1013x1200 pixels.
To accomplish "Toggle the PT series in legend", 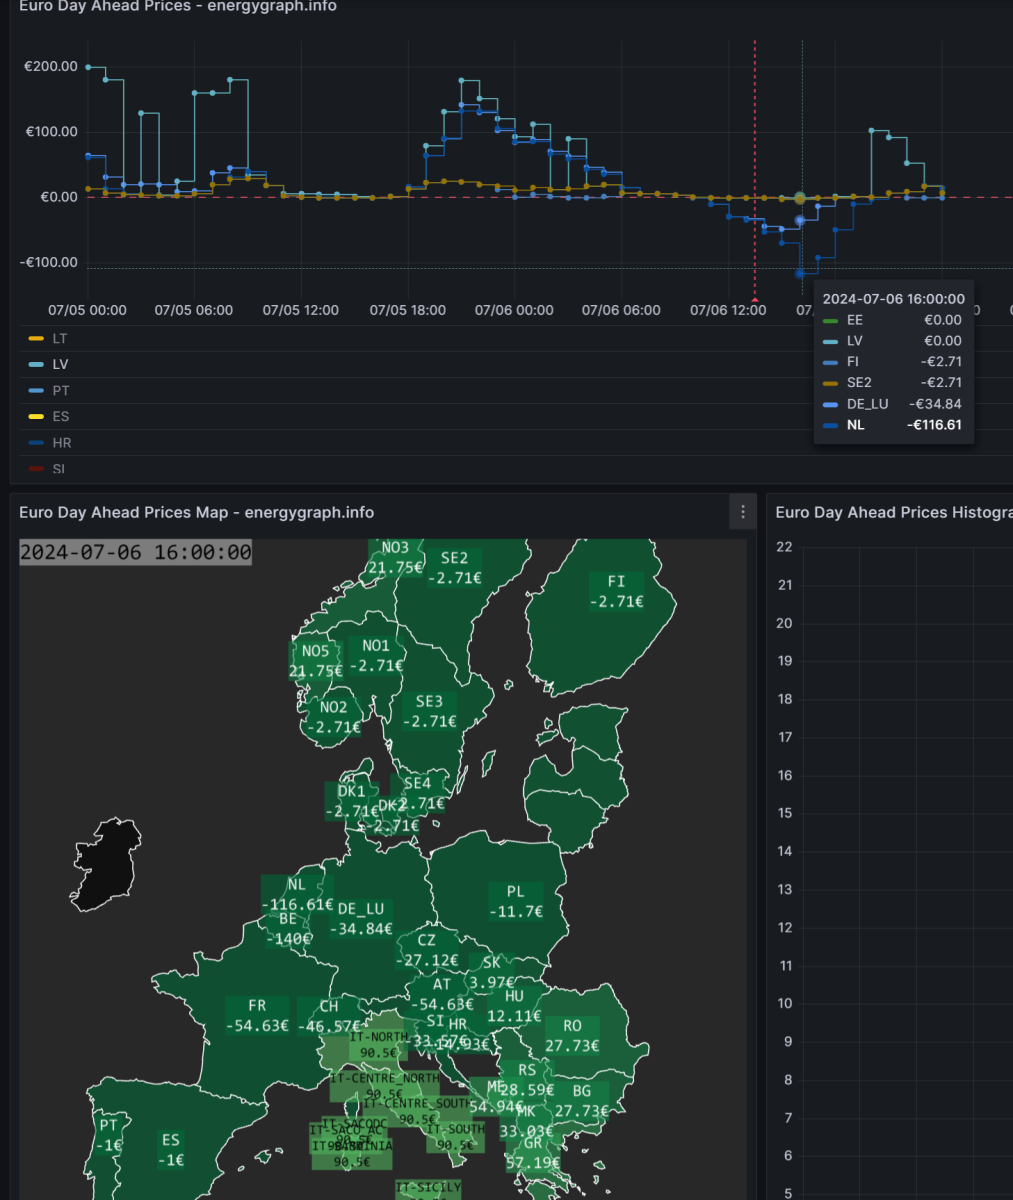I will (61, 391).
